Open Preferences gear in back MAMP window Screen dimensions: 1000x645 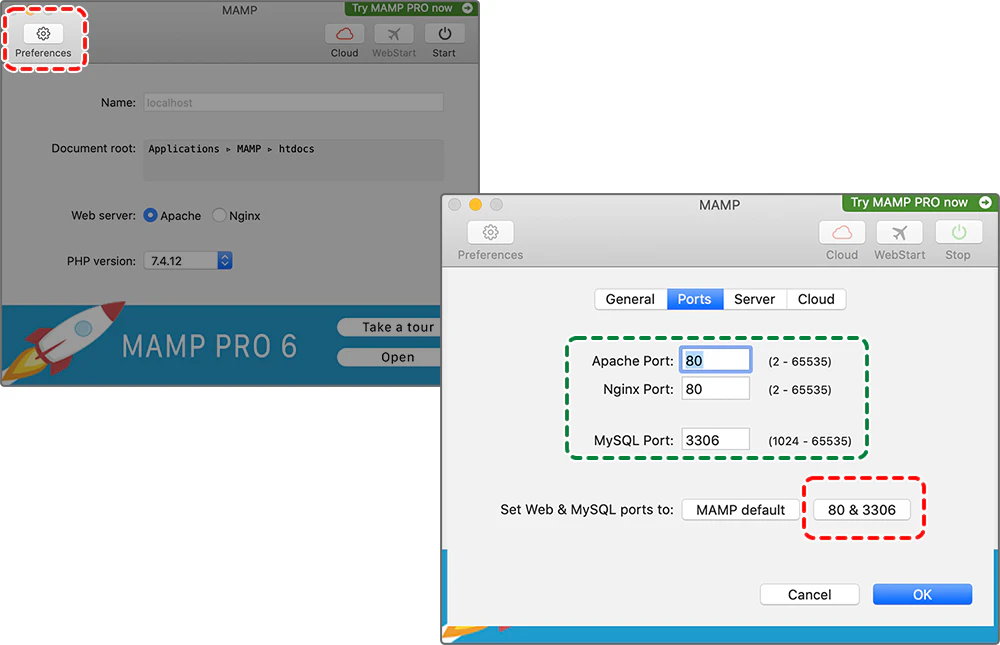tap(43, 34)
